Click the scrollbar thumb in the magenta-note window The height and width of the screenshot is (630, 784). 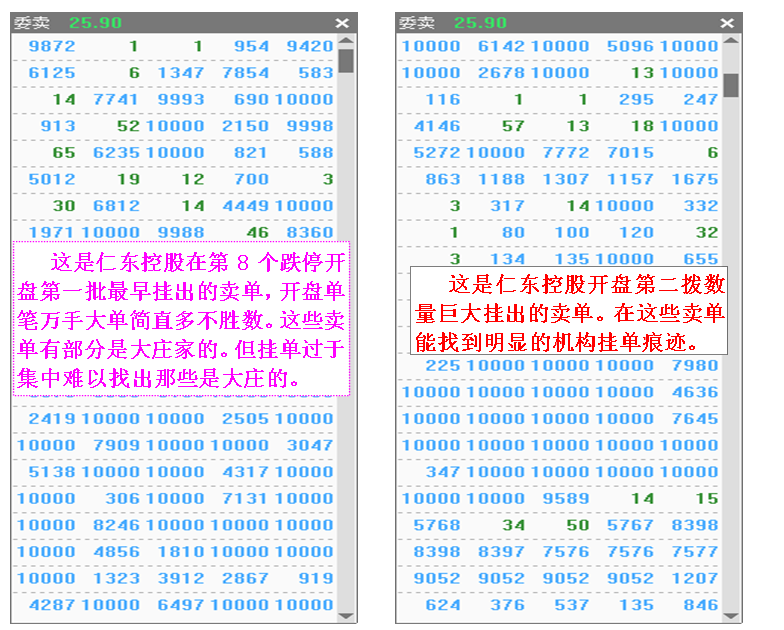pyautogui.click(x=346, y=61)
